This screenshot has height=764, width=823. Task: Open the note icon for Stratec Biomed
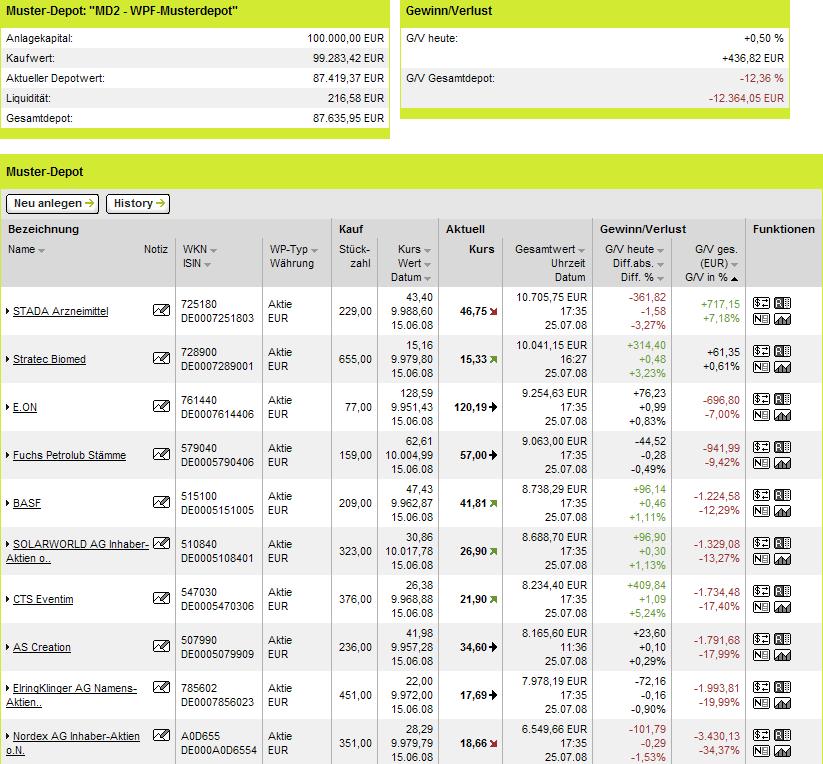pos(161,358)
